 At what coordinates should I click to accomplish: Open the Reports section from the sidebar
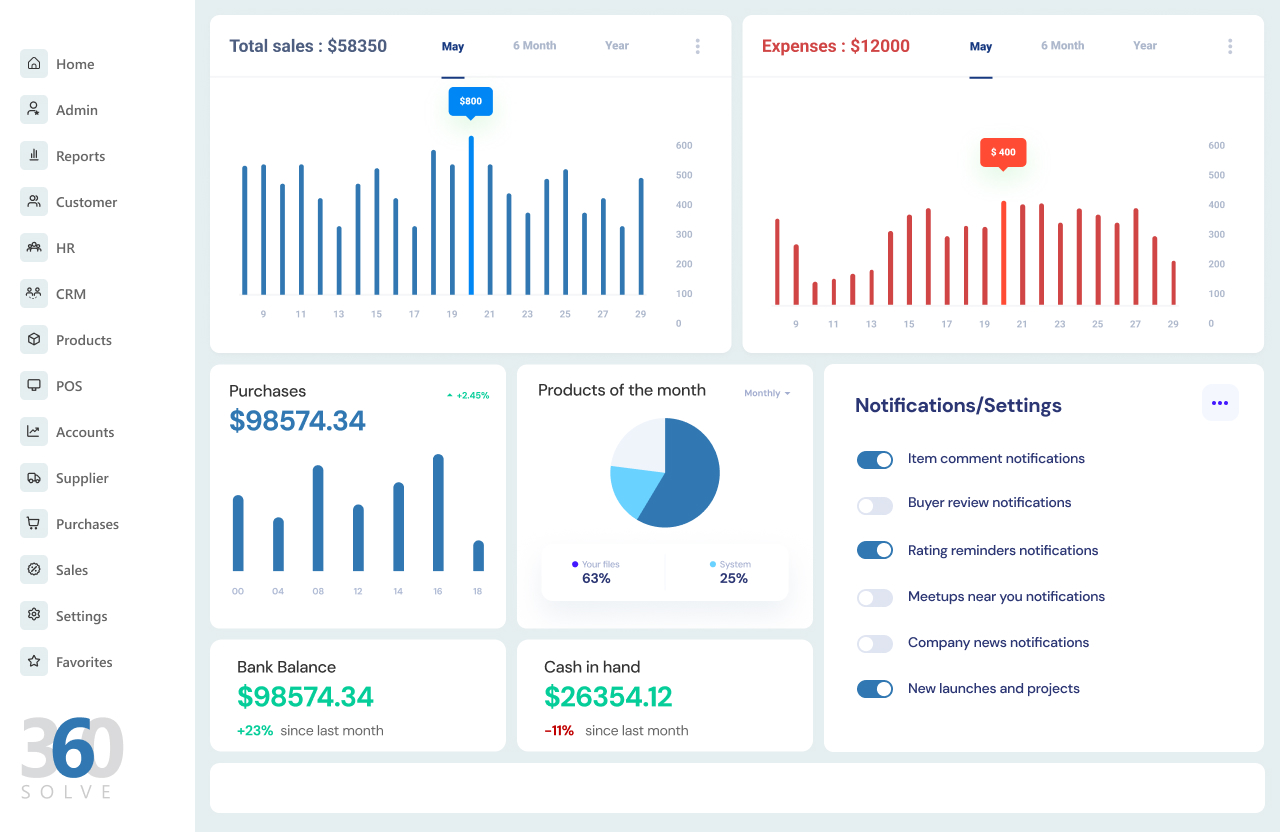(x=33, y=155)
